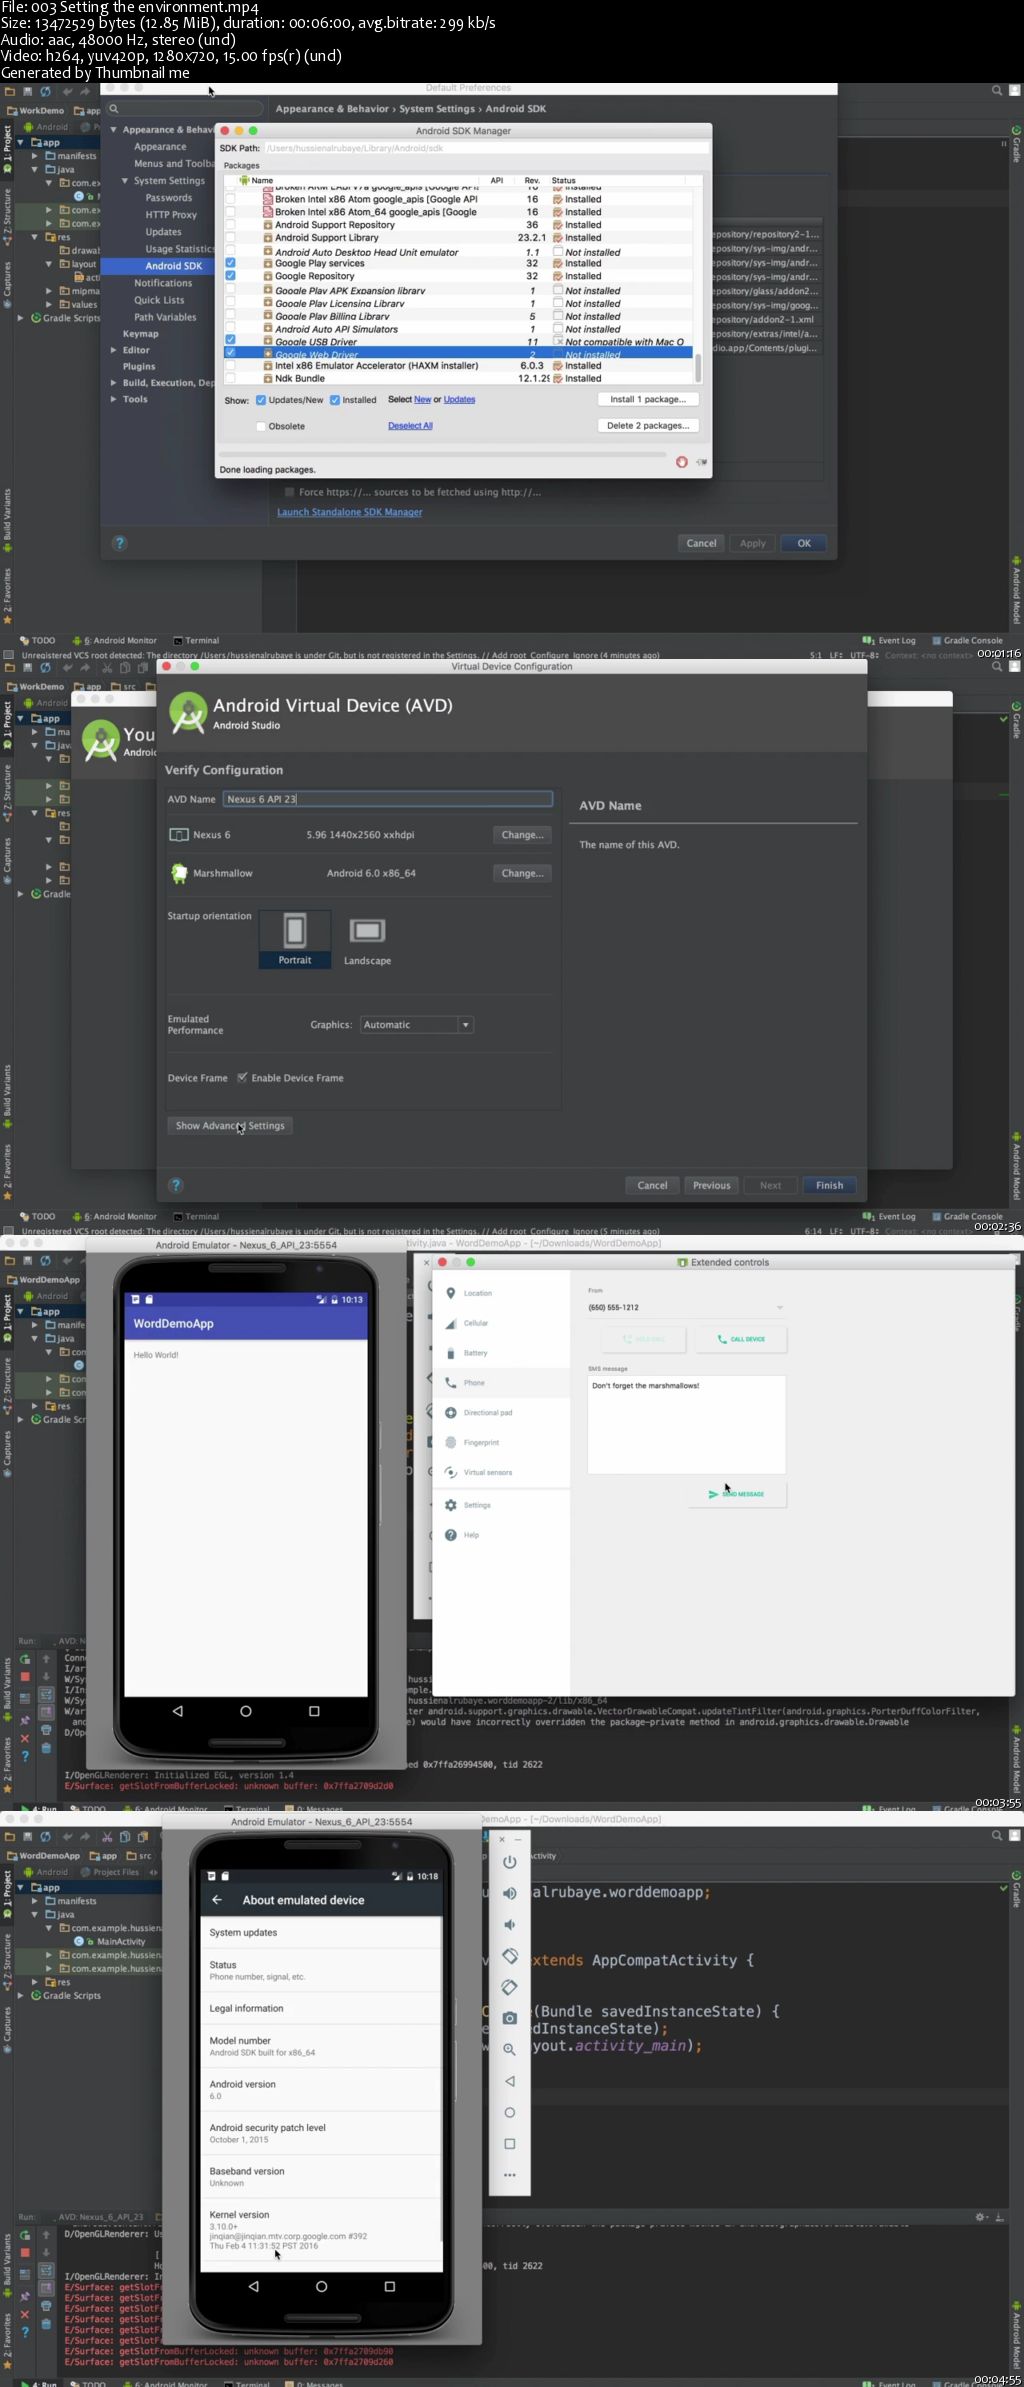Click the help question mark in Default Preferences
The image size is (1024, 2387).
(x=119, y=543)
